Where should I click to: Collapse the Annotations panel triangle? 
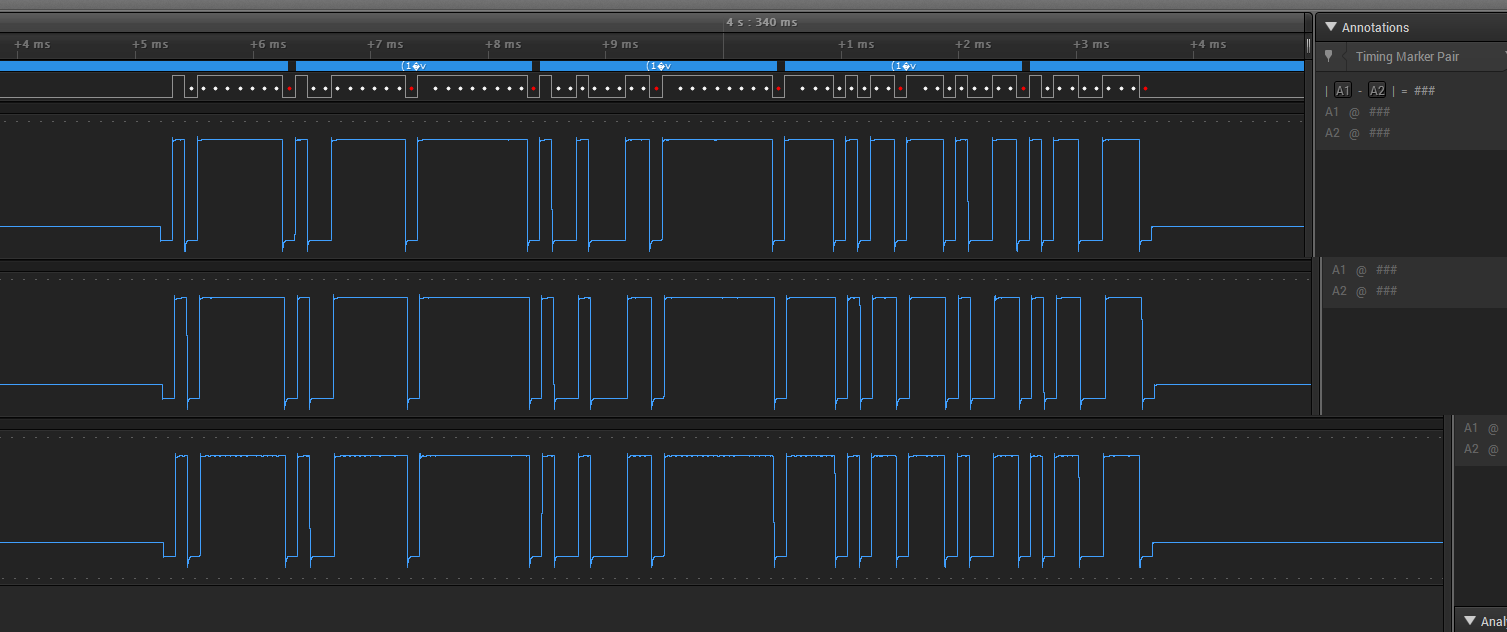click(x=1330, y=28)
